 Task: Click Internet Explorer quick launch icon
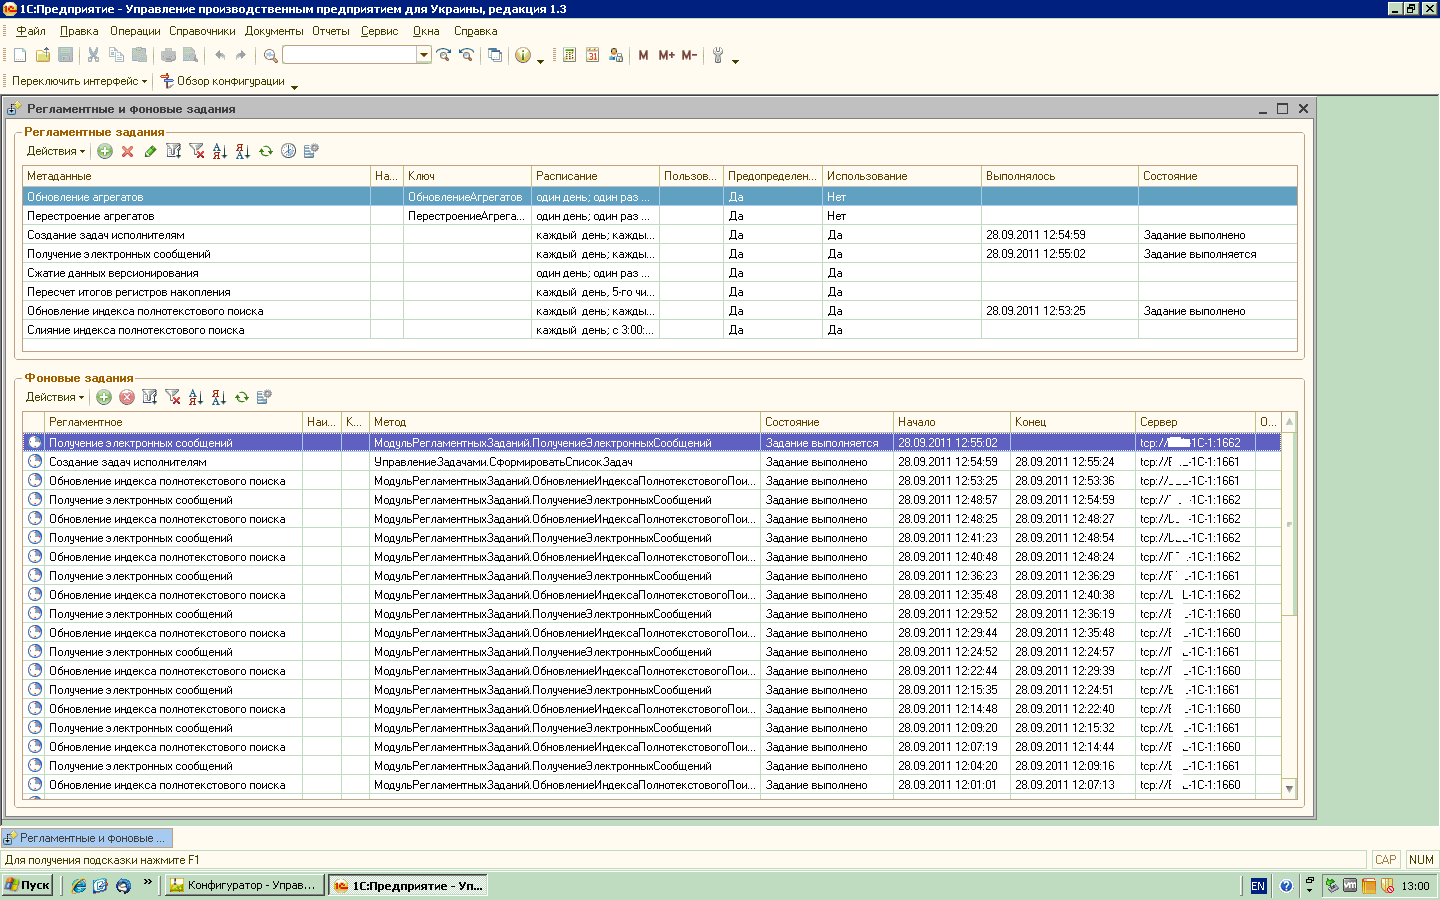79,886
